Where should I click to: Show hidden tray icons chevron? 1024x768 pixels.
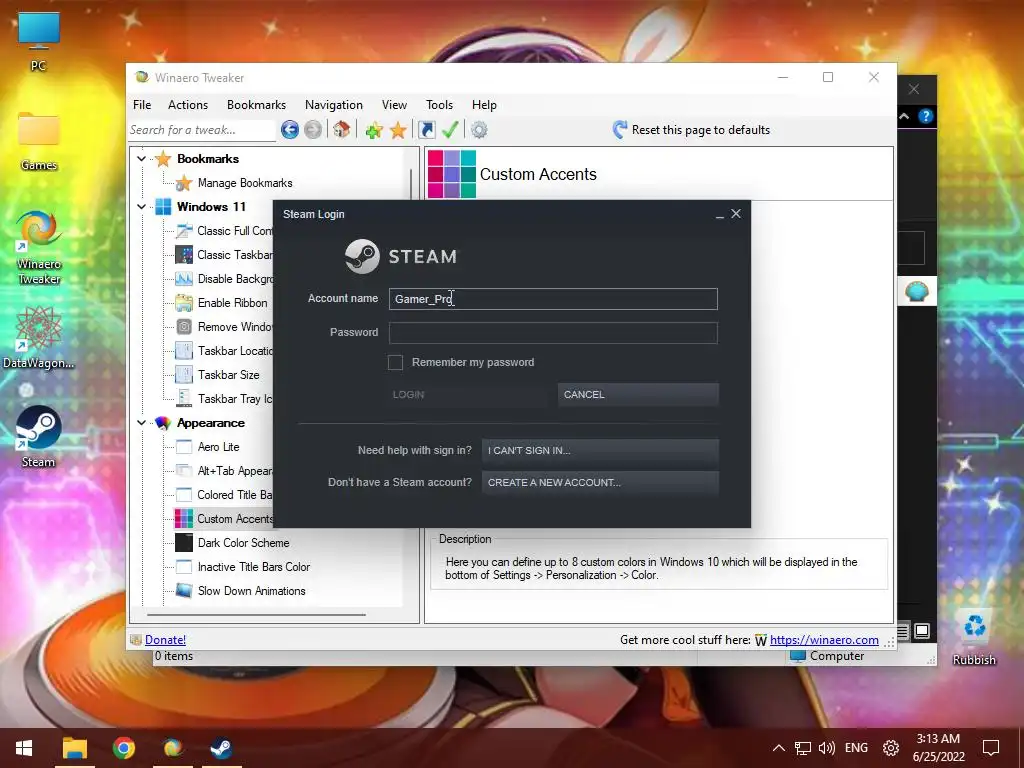[778, 748]
